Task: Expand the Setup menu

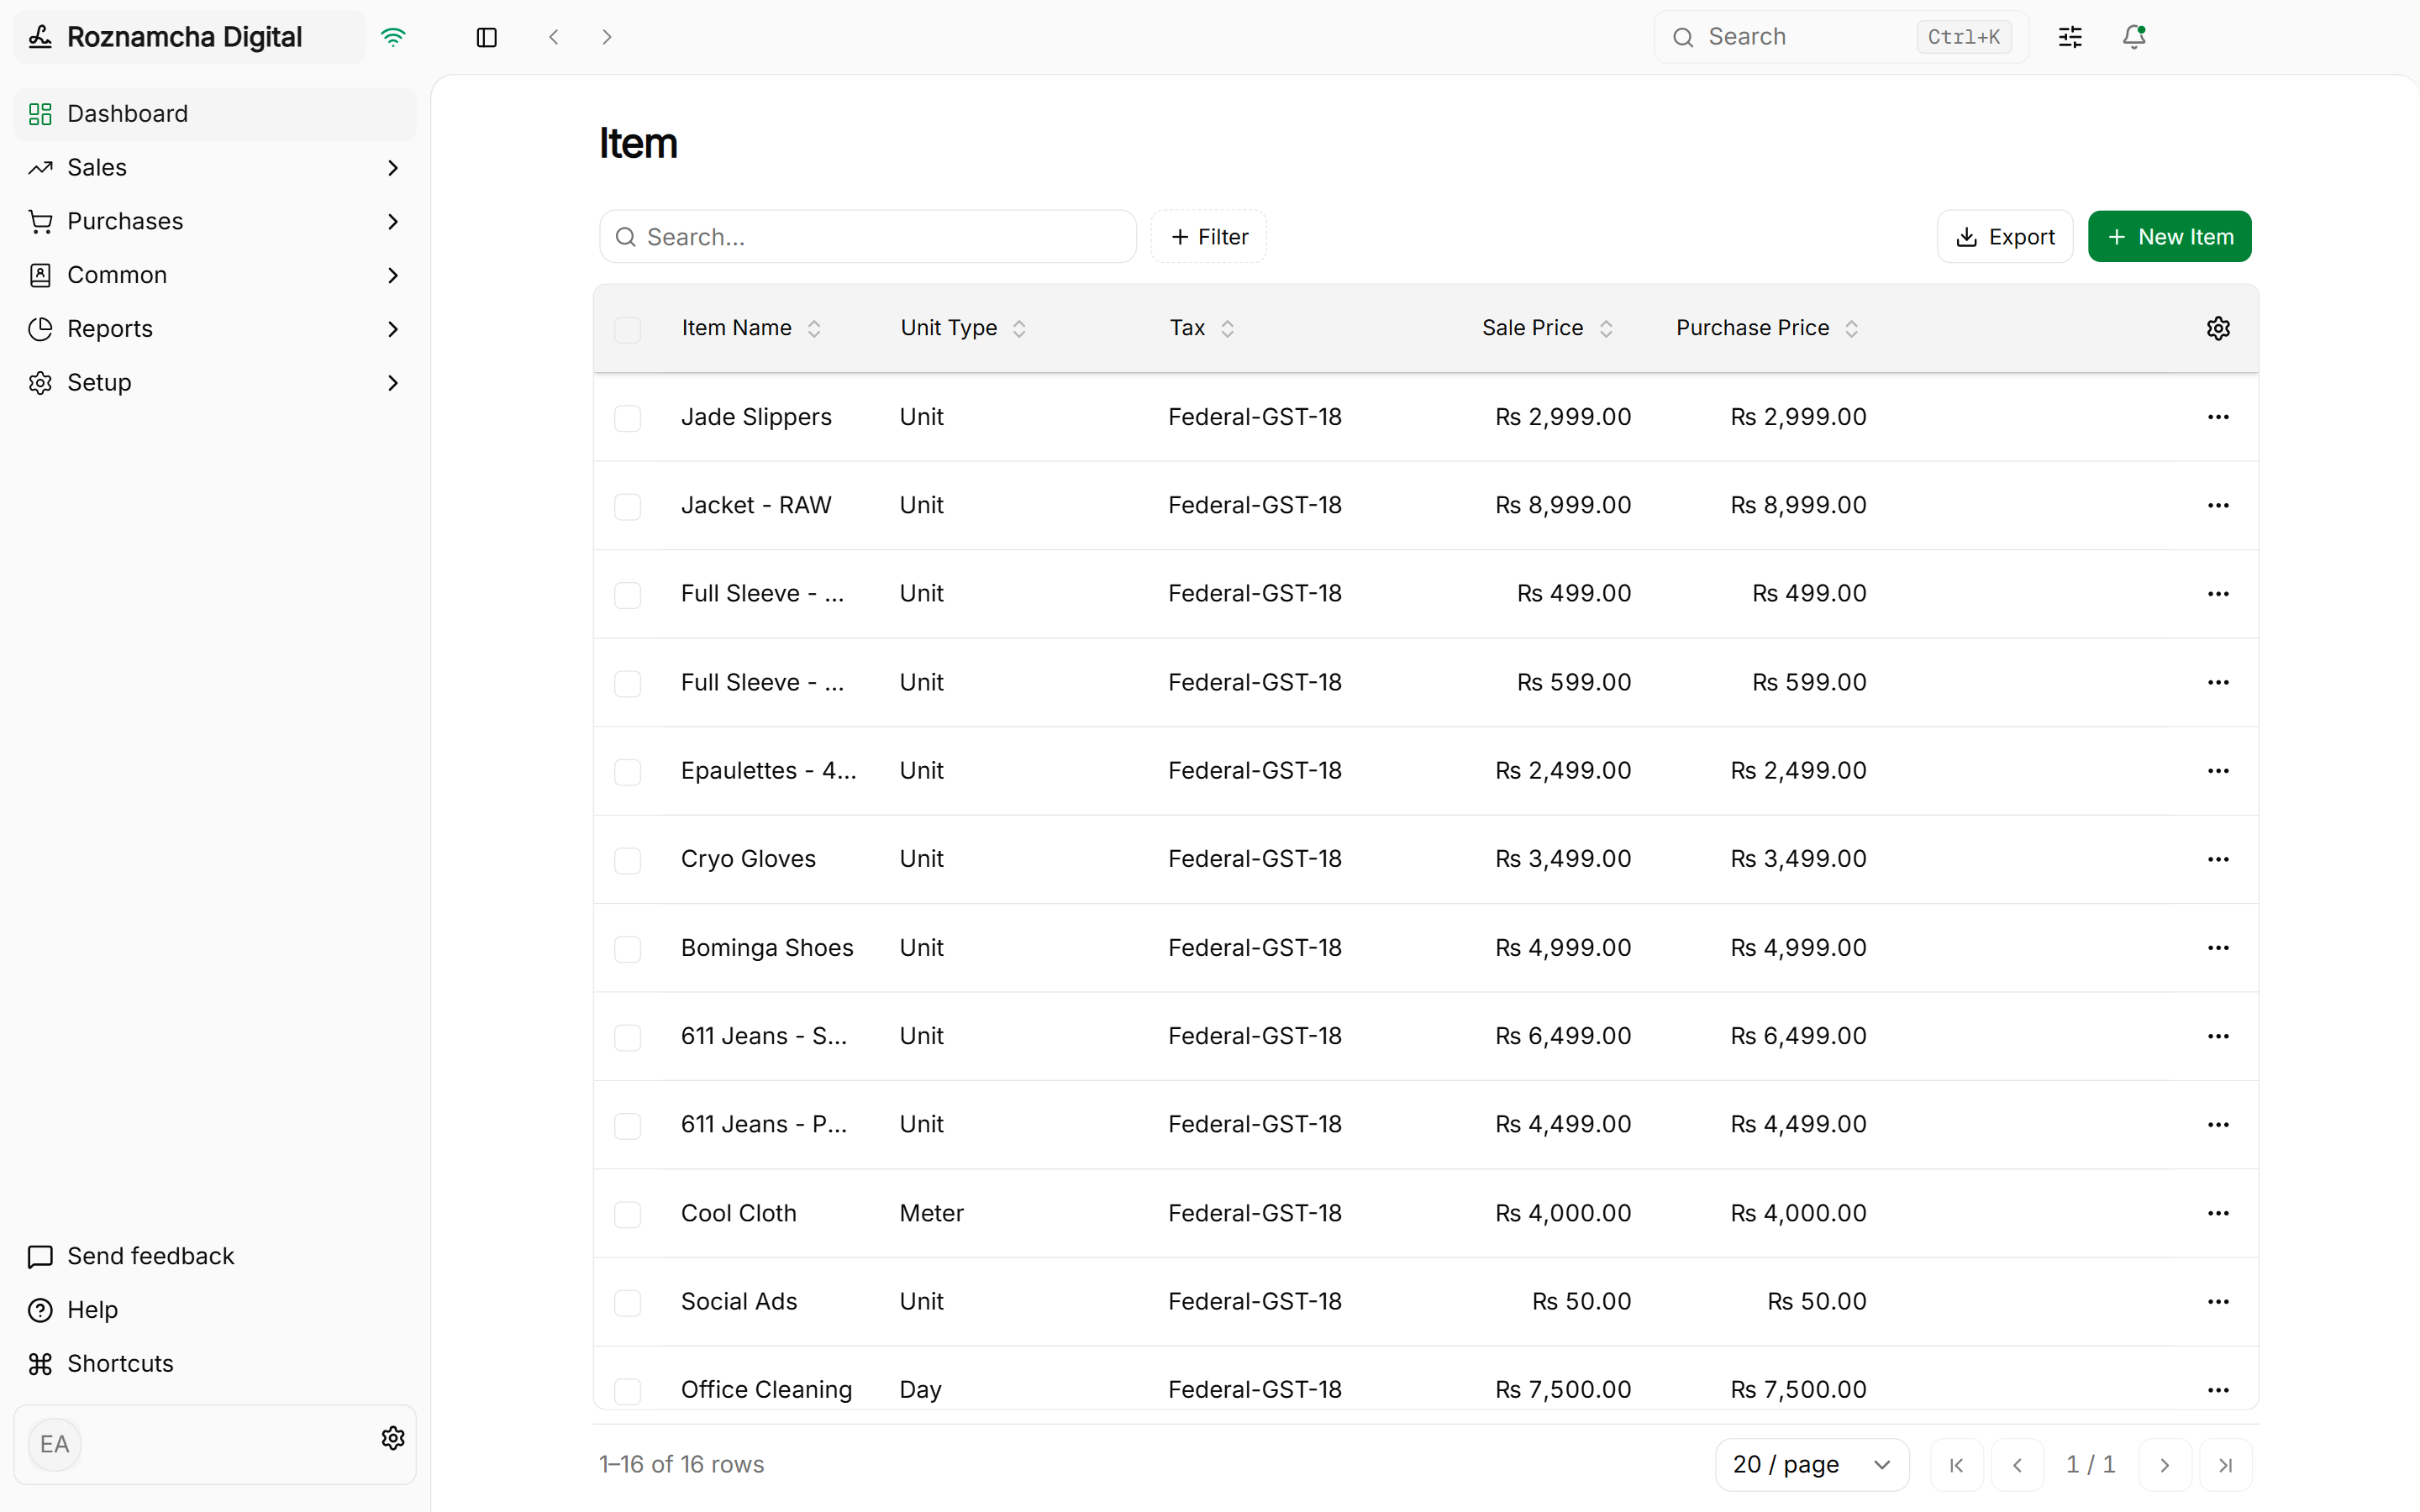Action: coord(215,383)
